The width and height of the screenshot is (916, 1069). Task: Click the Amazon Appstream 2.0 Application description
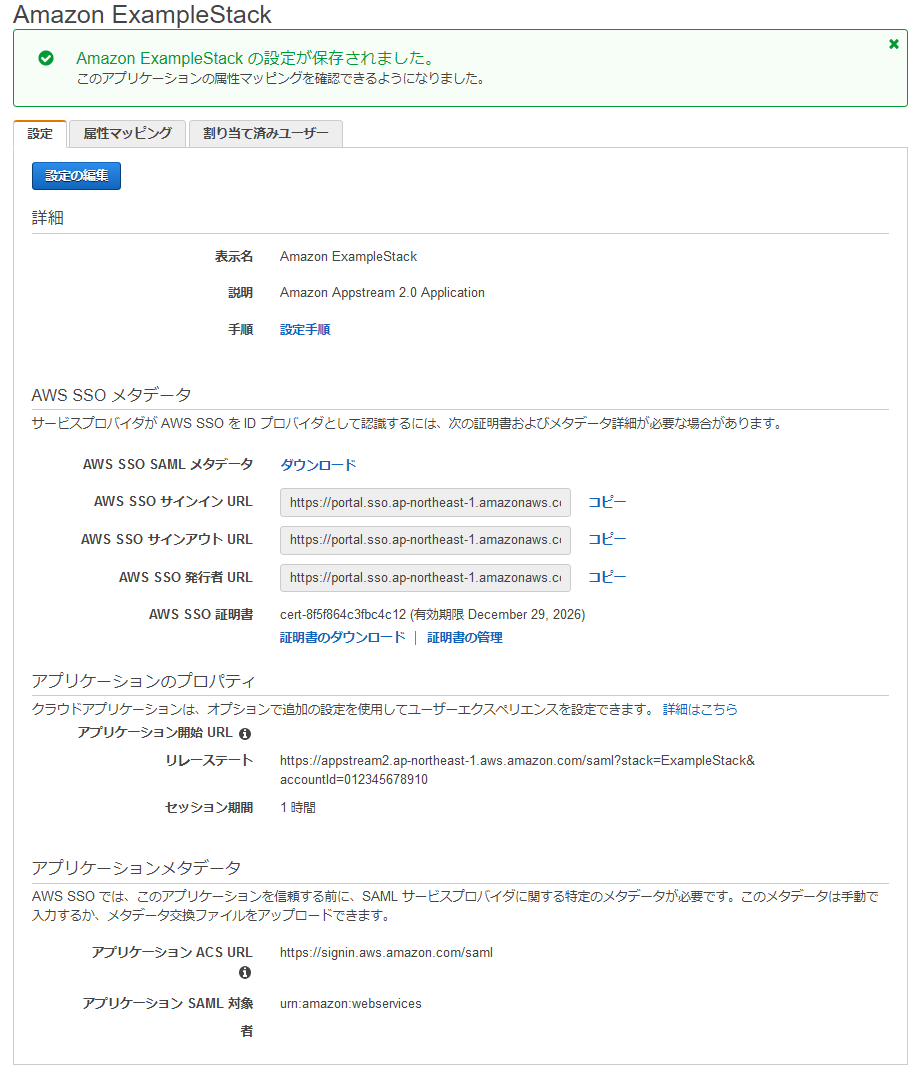(x=382, y=292)
